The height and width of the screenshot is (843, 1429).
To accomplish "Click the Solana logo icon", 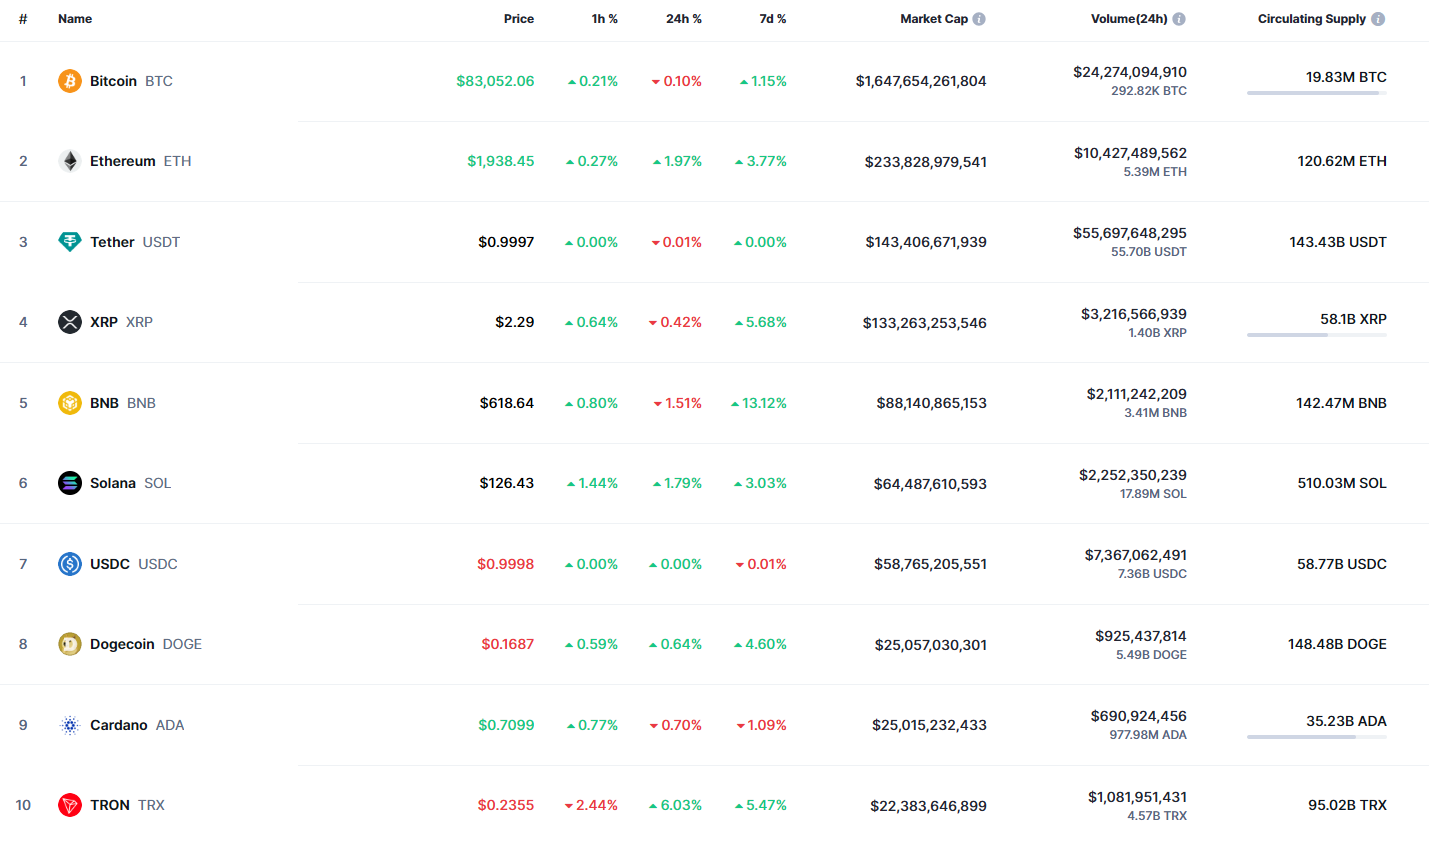I will [69, 483].
